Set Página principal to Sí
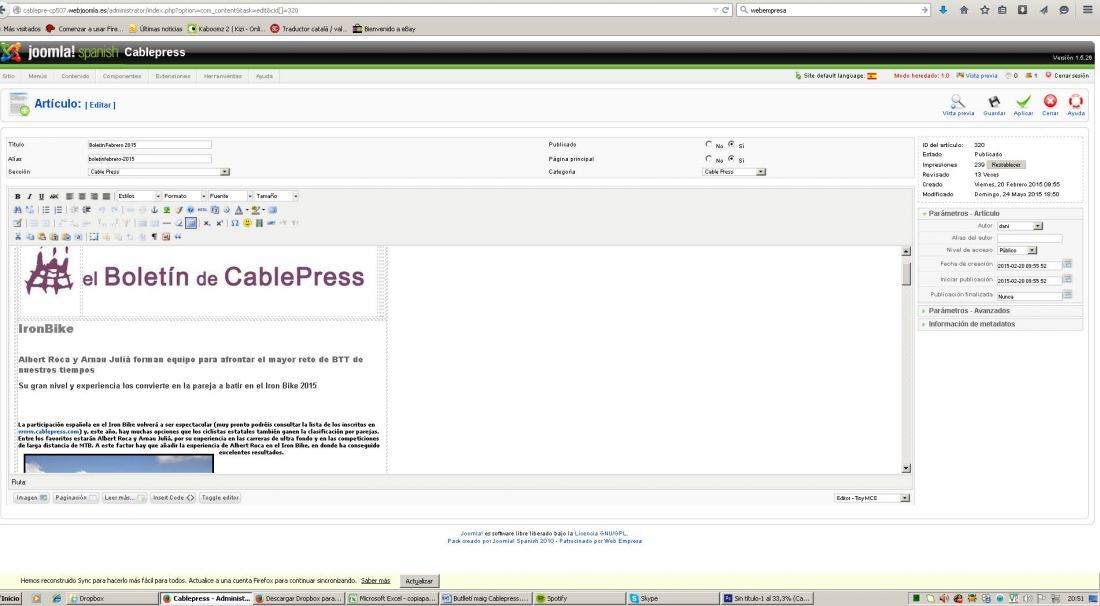Viewport: 1100px width, 606px height. point(731,159)
